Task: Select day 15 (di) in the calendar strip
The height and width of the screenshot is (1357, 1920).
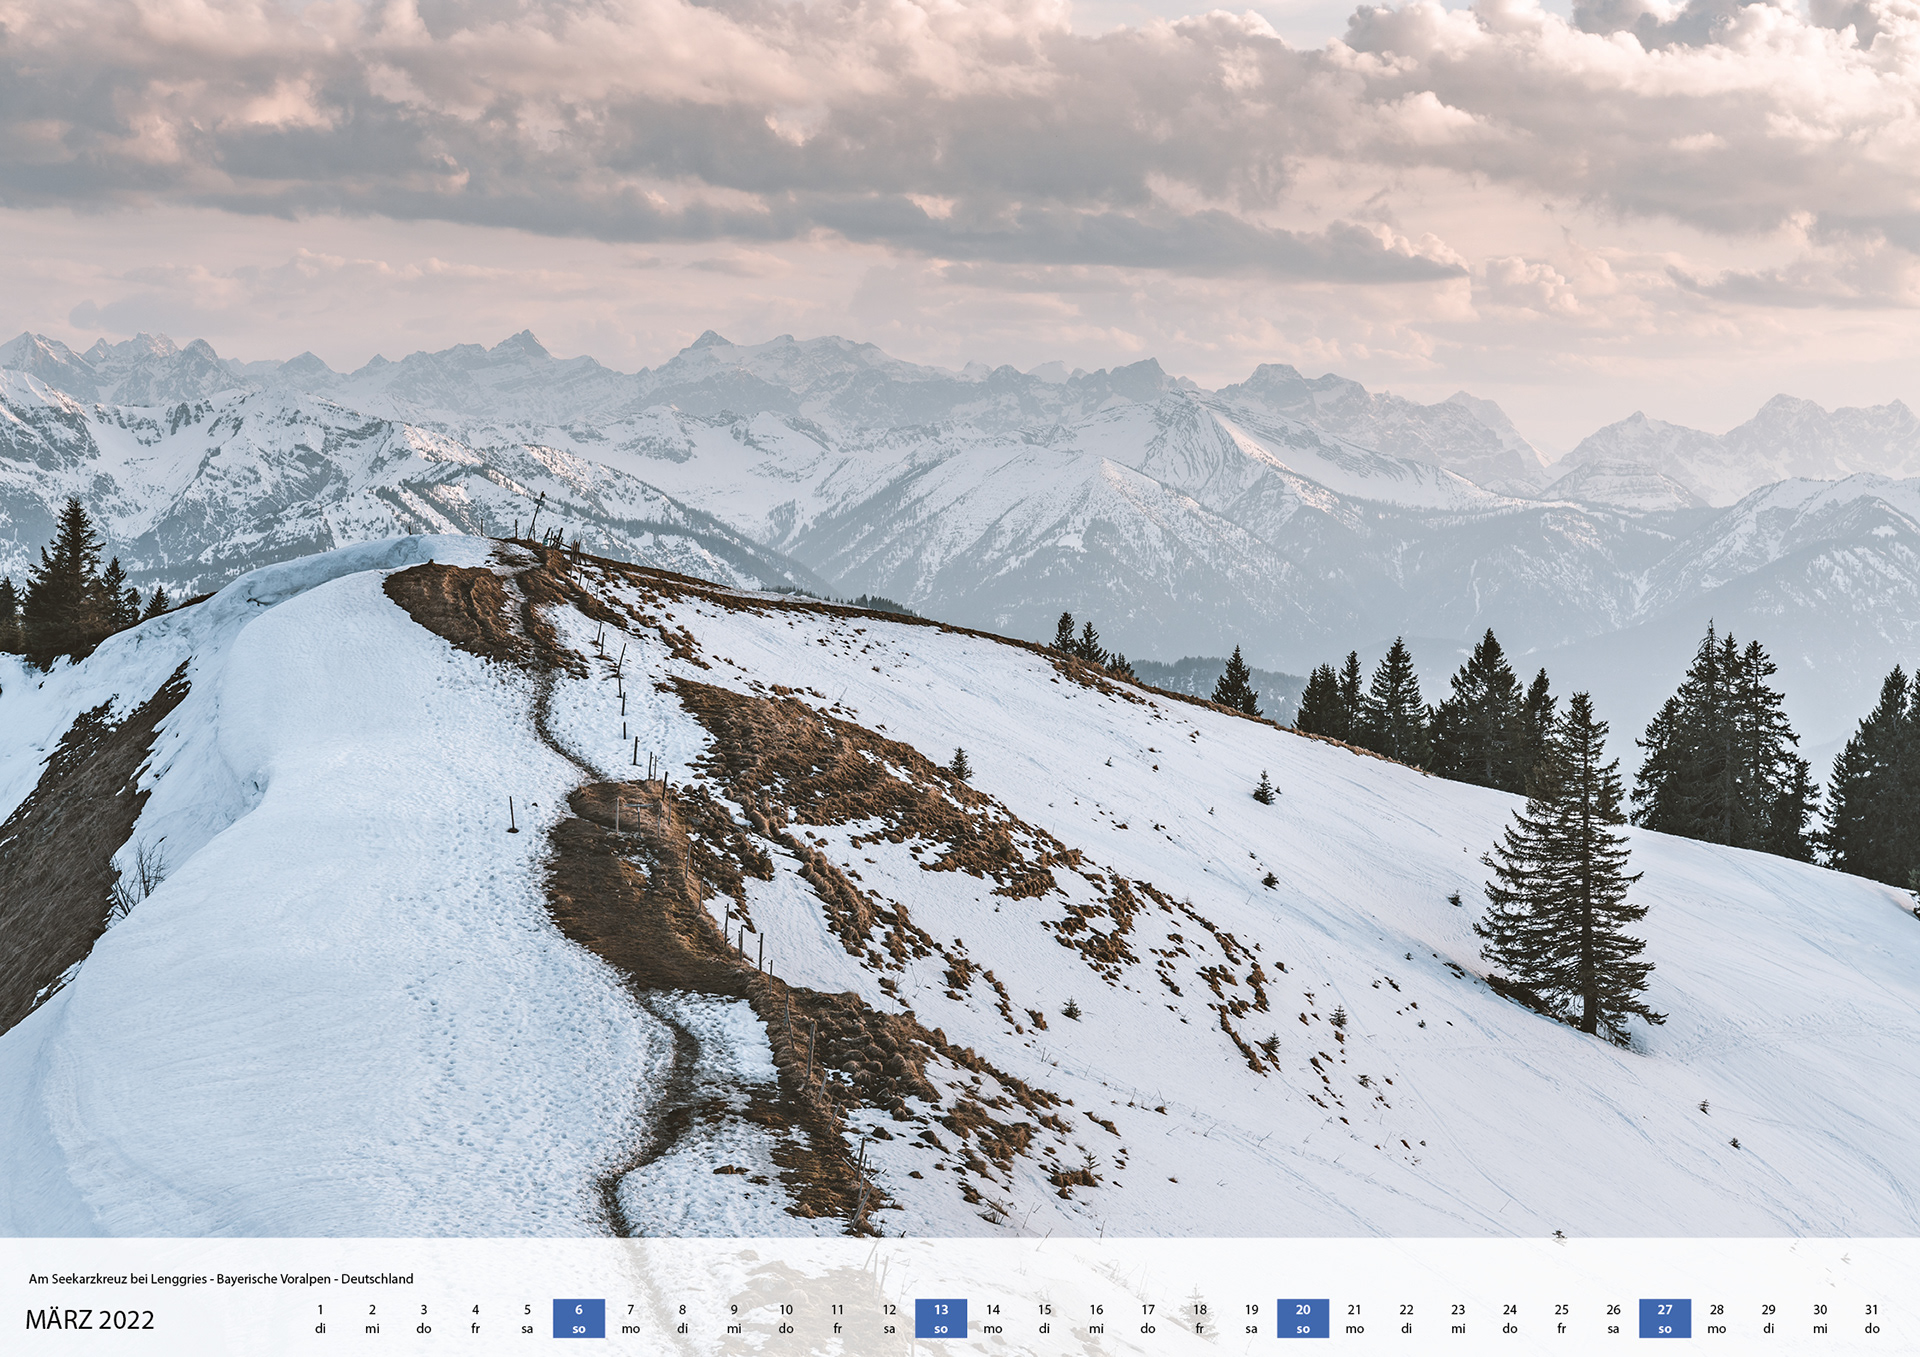Action: click(1044, 1319)
